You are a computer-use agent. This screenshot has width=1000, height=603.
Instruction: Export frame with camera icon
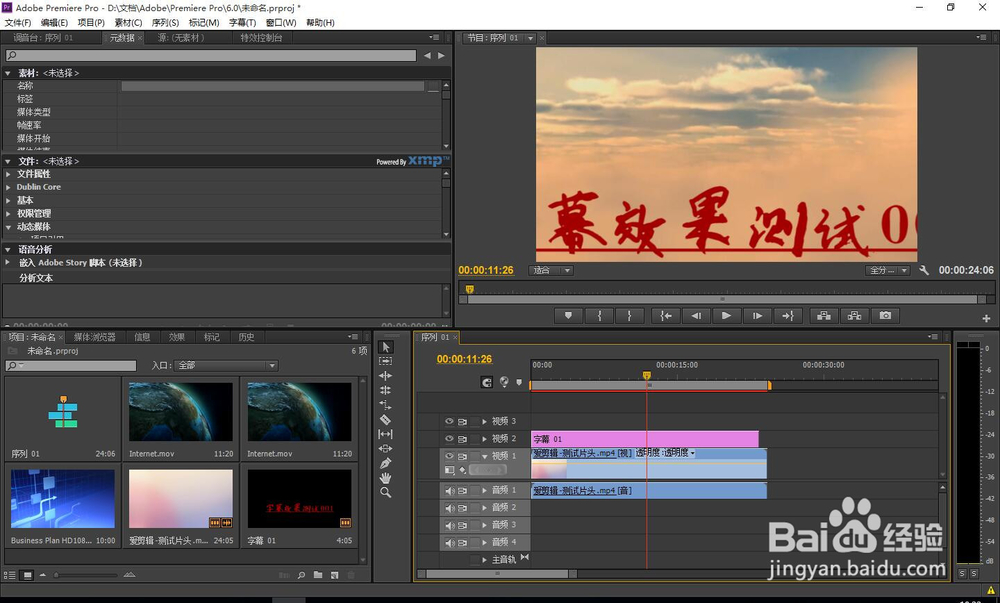(x=885, y=316)
